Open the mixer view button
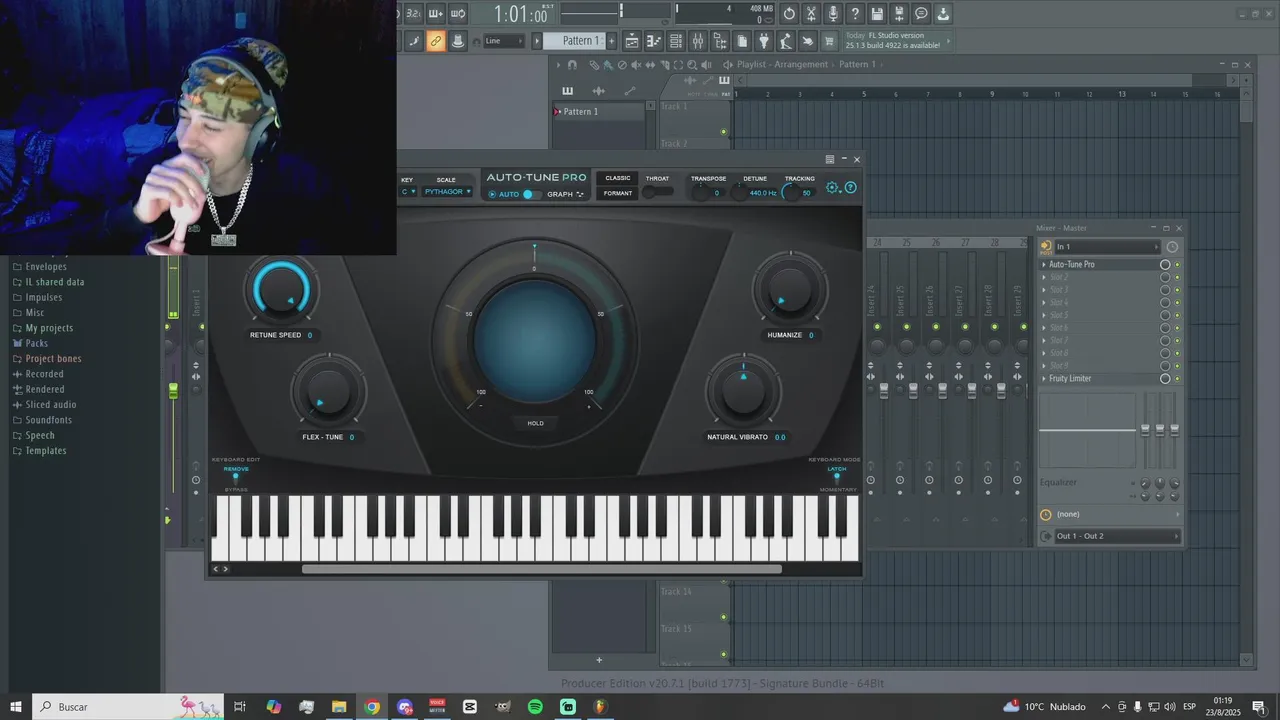Image resolution: width=1280 pixels, height=720 pixels. [698, 41]
